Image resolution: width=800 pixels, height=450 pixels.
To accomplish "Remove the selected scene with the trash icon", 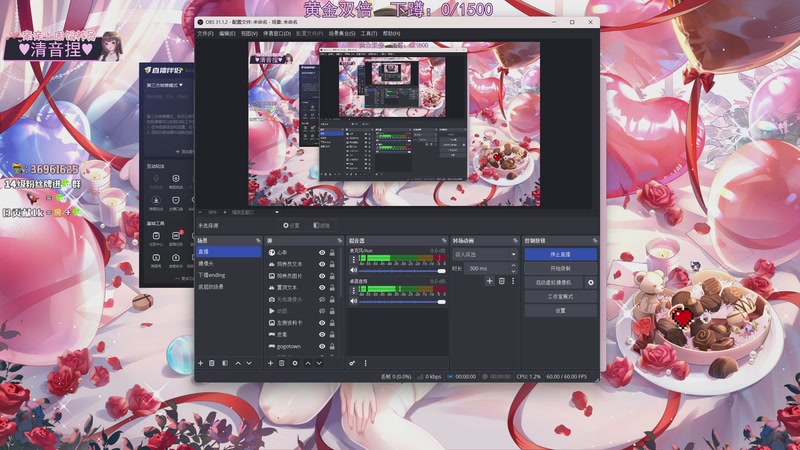I will 212,363.
